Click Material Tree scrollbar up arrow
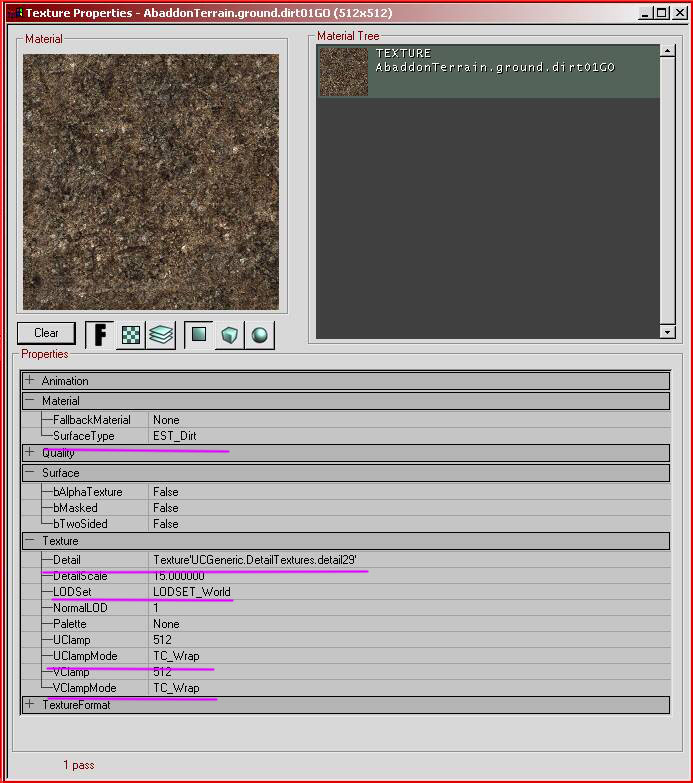The height and width of the screenshot is (783, 693). pyautogui.click(x=668, y=50)
